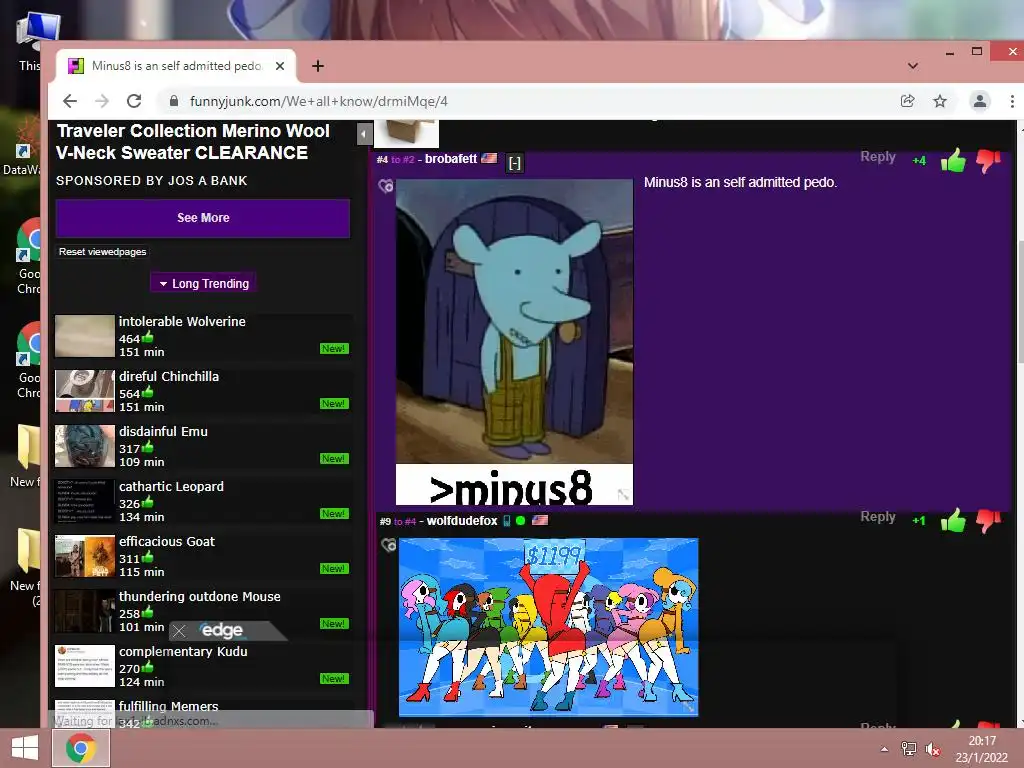Open direful Chinchilla post
This screenshot has width=1024, height=768.
point(168,376)
